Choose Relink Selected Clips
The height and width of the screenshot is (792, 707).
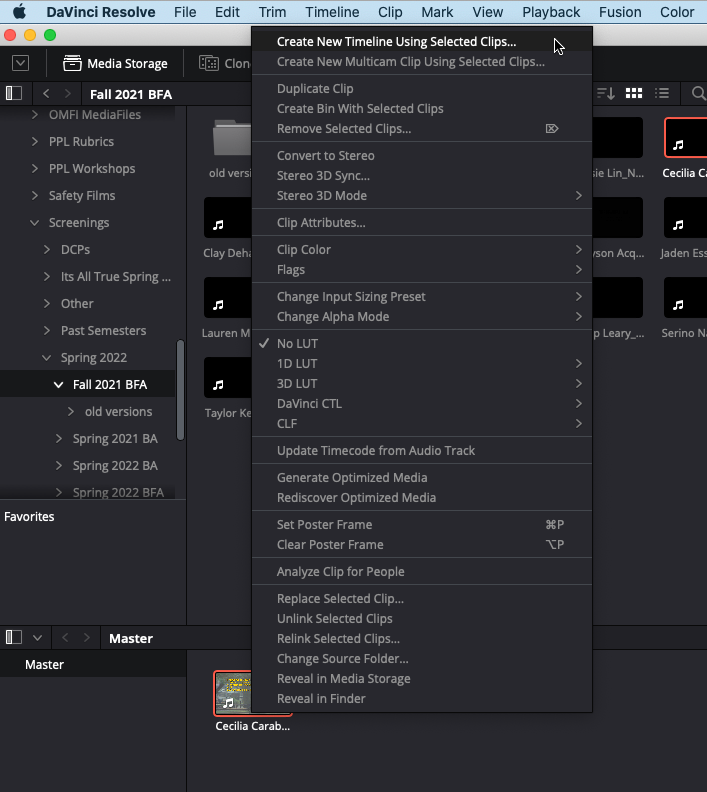click(422, 638)
